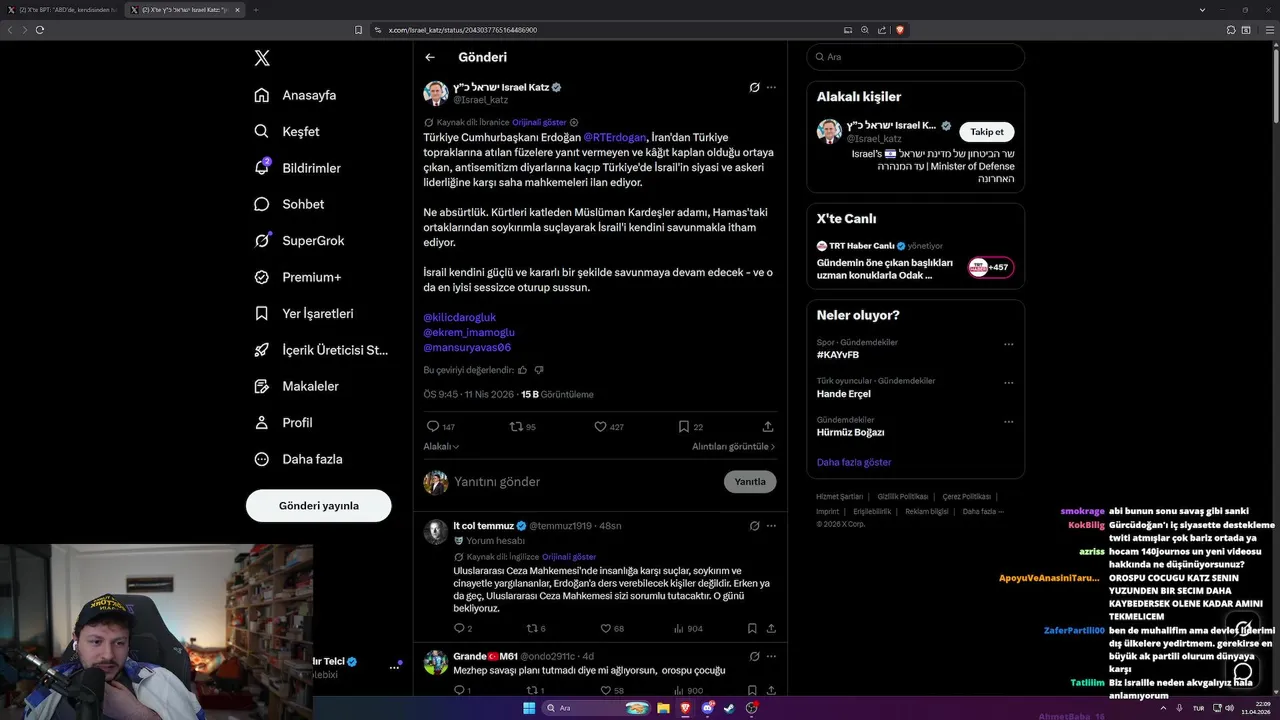Open more options on Israel Katz post
This screenshot has width=1280, height=720.
[771, 87]
